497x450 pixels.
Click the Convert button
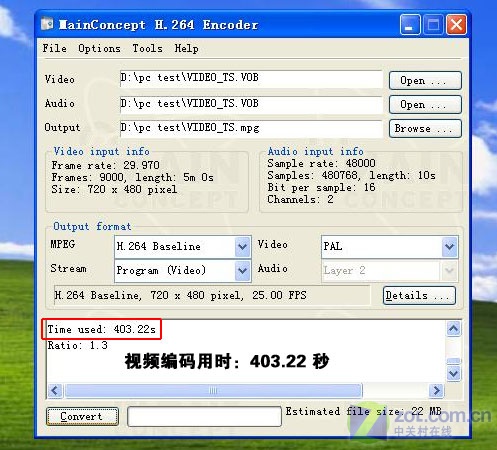[x=82, y=416]
